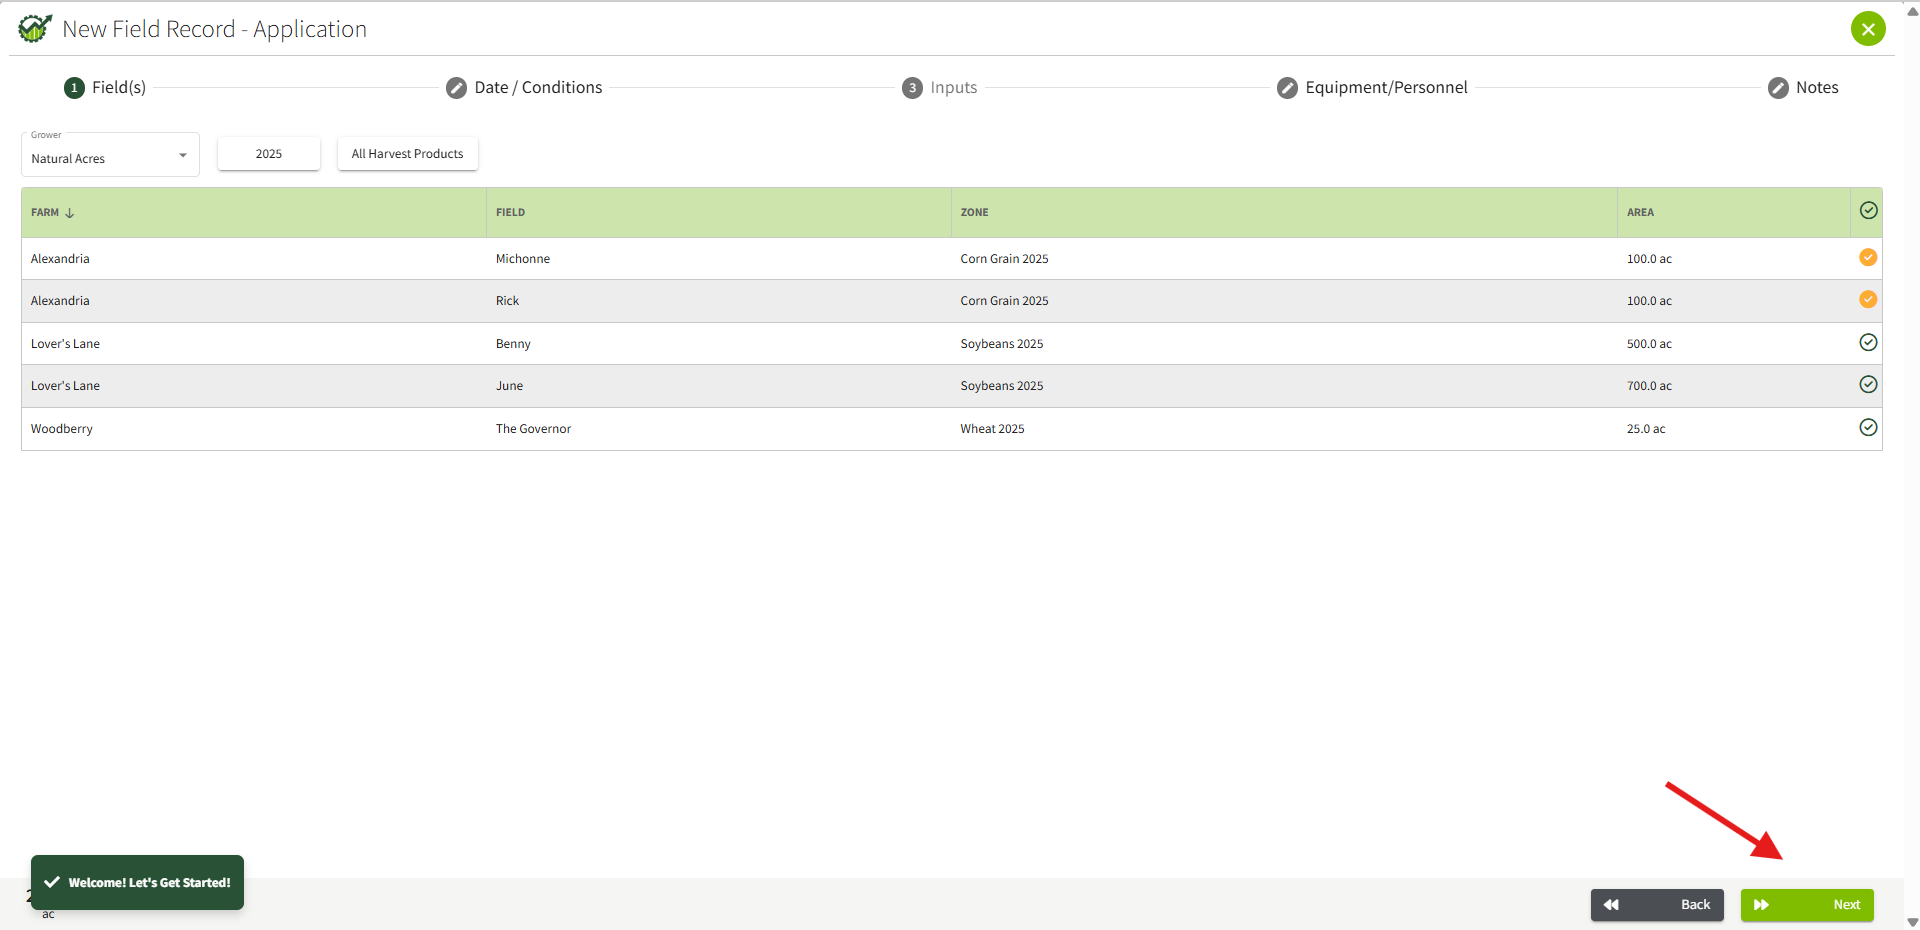The height and width of the screenshot is (930, 1920).
Task: Toggle the select-all checkmark in the table header
Action: (1868, 211)
